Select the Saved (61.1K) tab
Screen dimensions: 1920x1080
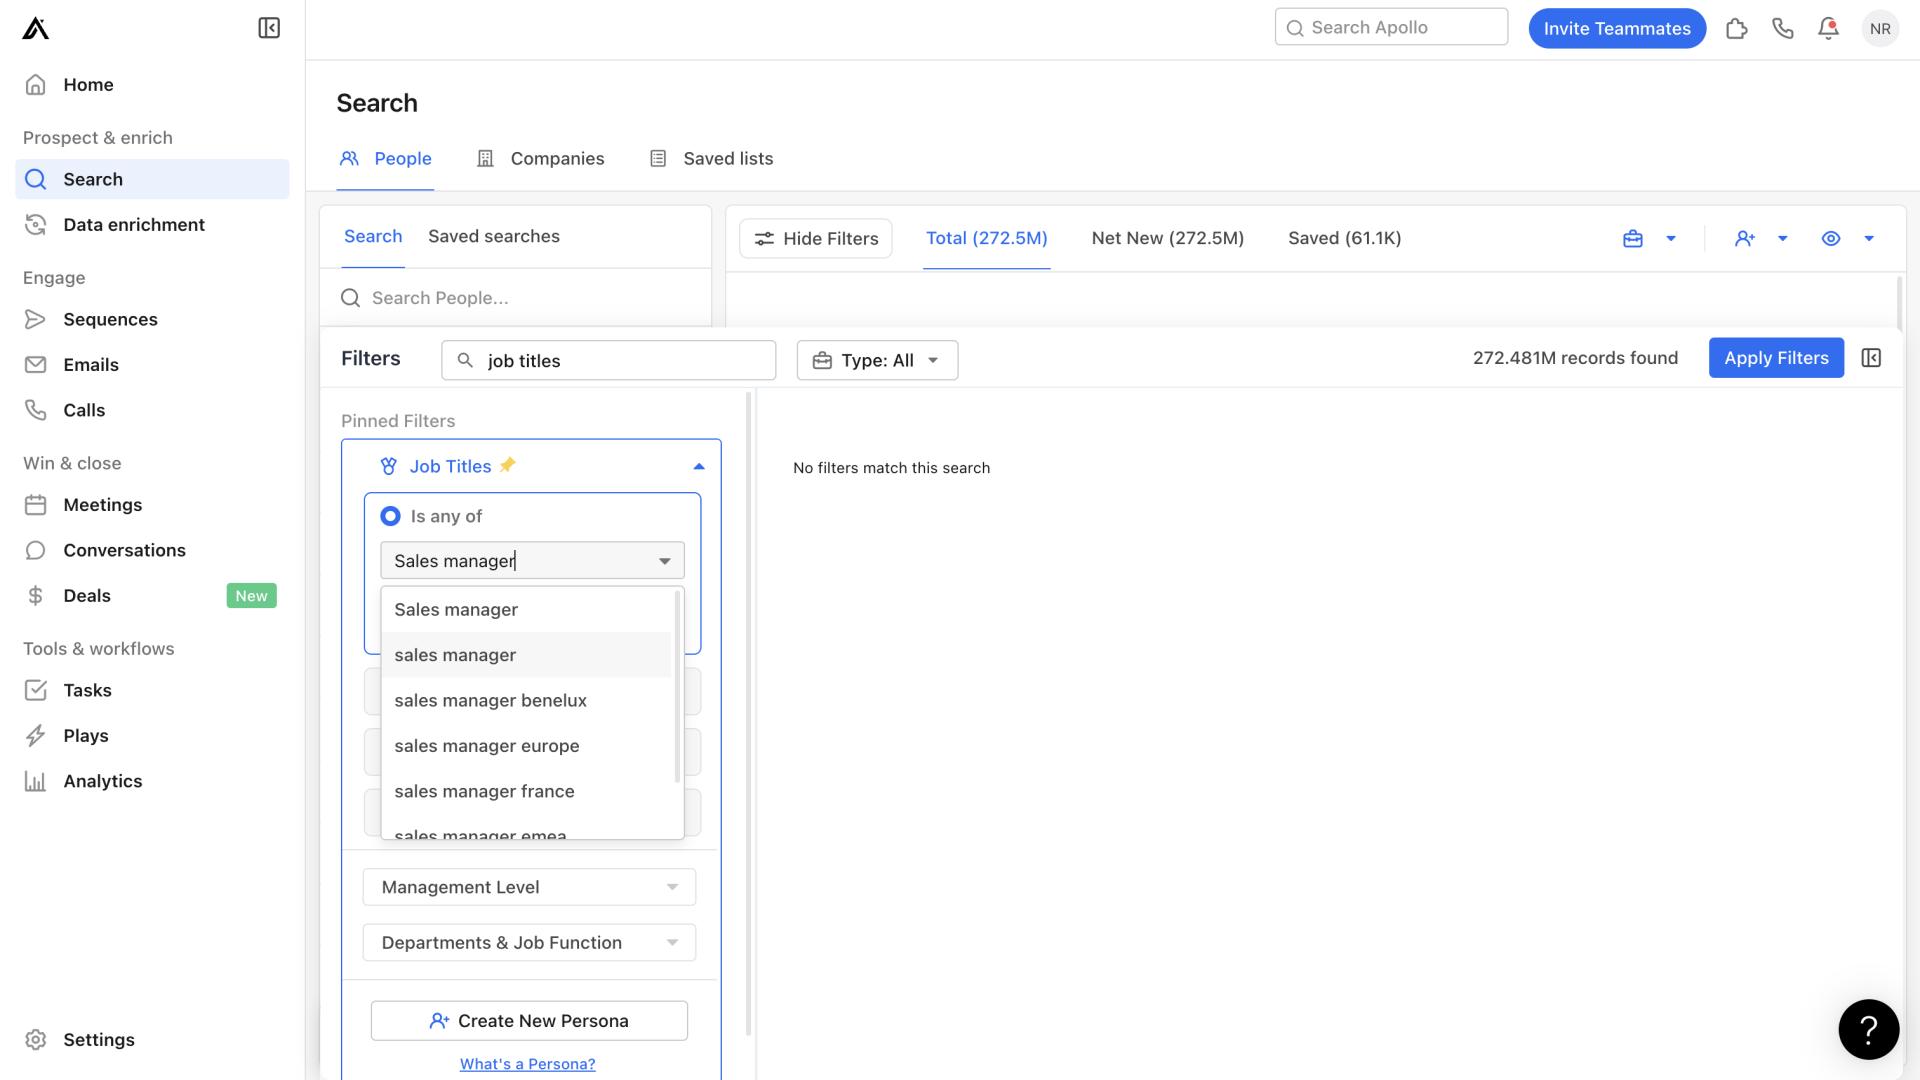1345,239
